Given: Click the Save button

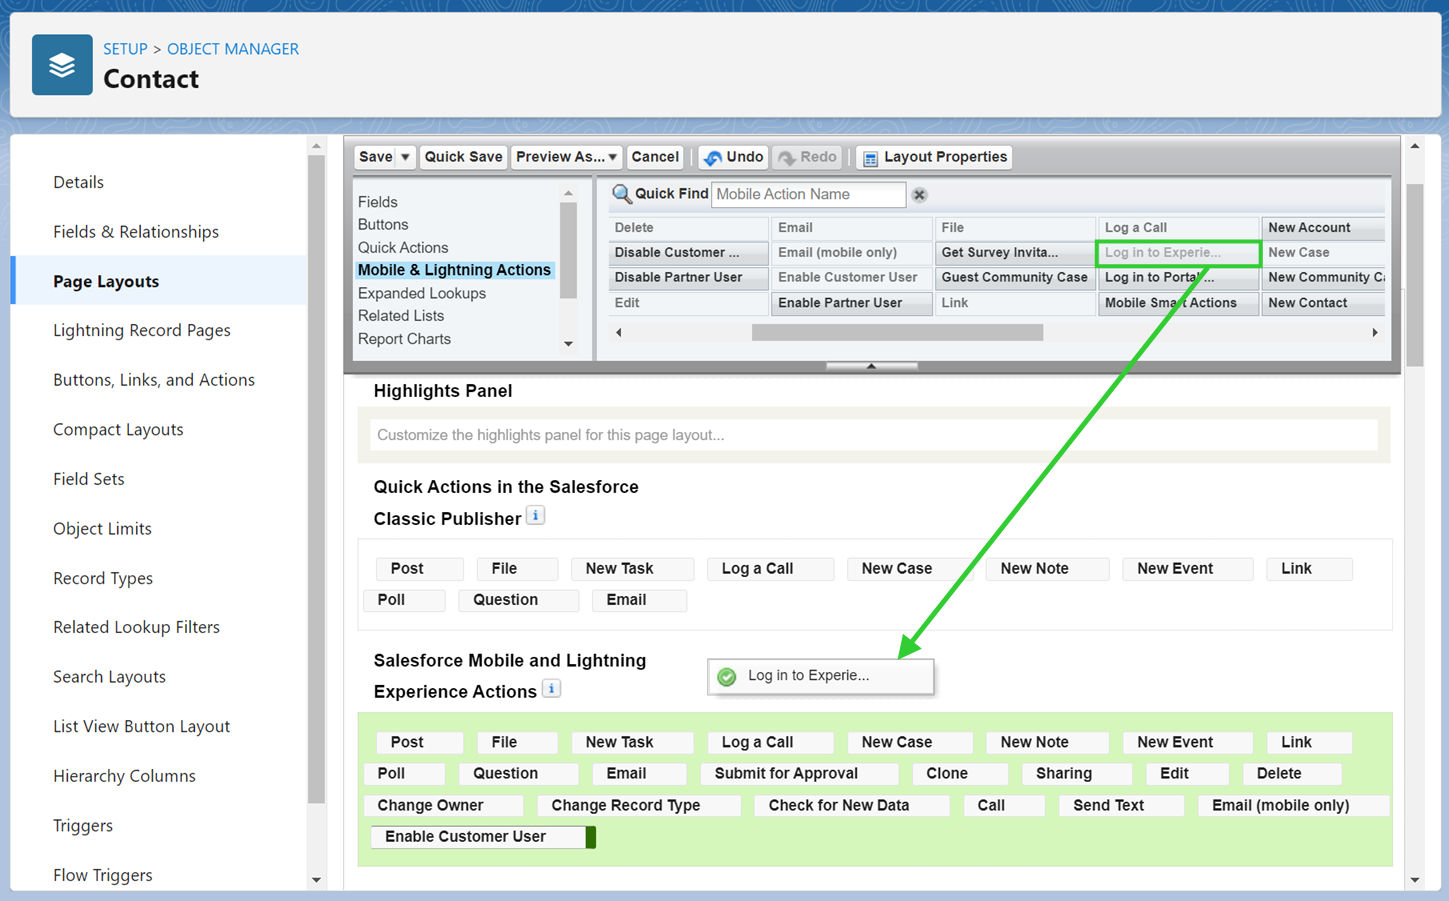Looking at the screenshot, I should 376,157.
